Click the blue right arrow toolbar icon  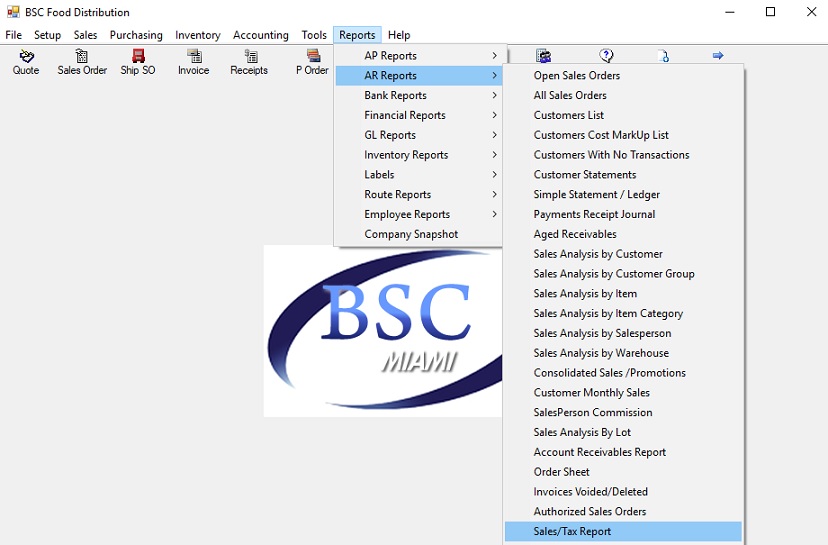(718, 55)
